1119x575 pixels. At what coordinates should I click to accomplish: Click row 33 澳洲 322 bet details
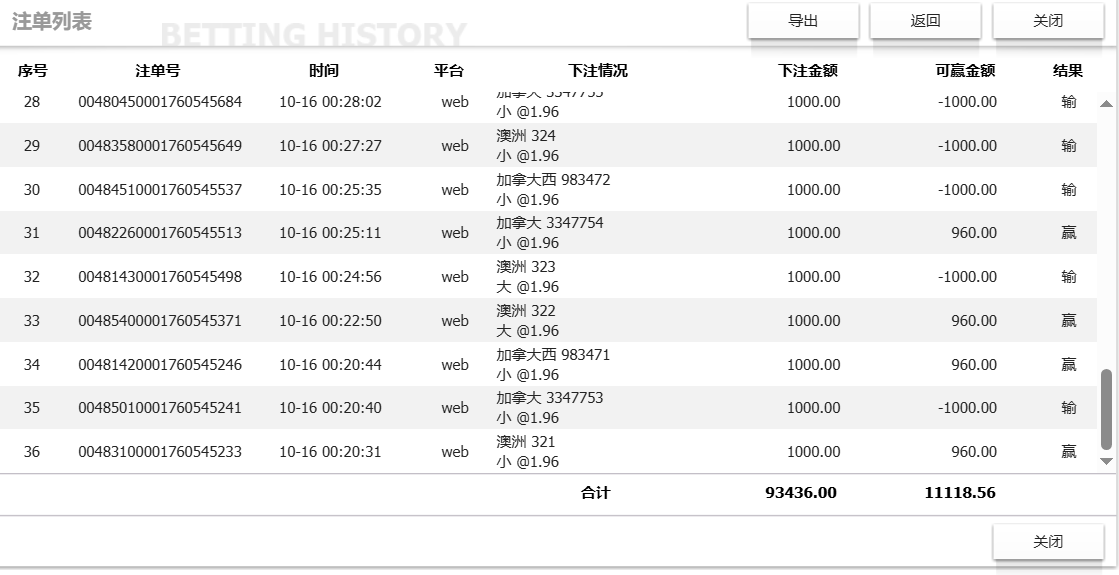click(527, 320)
